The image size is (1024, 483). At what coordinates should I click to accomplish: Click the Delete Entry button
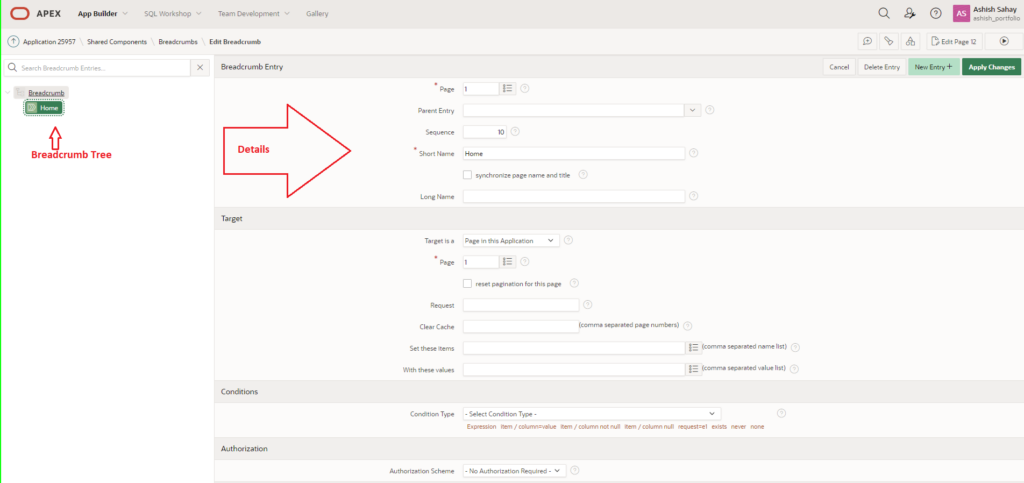[881, 67]
